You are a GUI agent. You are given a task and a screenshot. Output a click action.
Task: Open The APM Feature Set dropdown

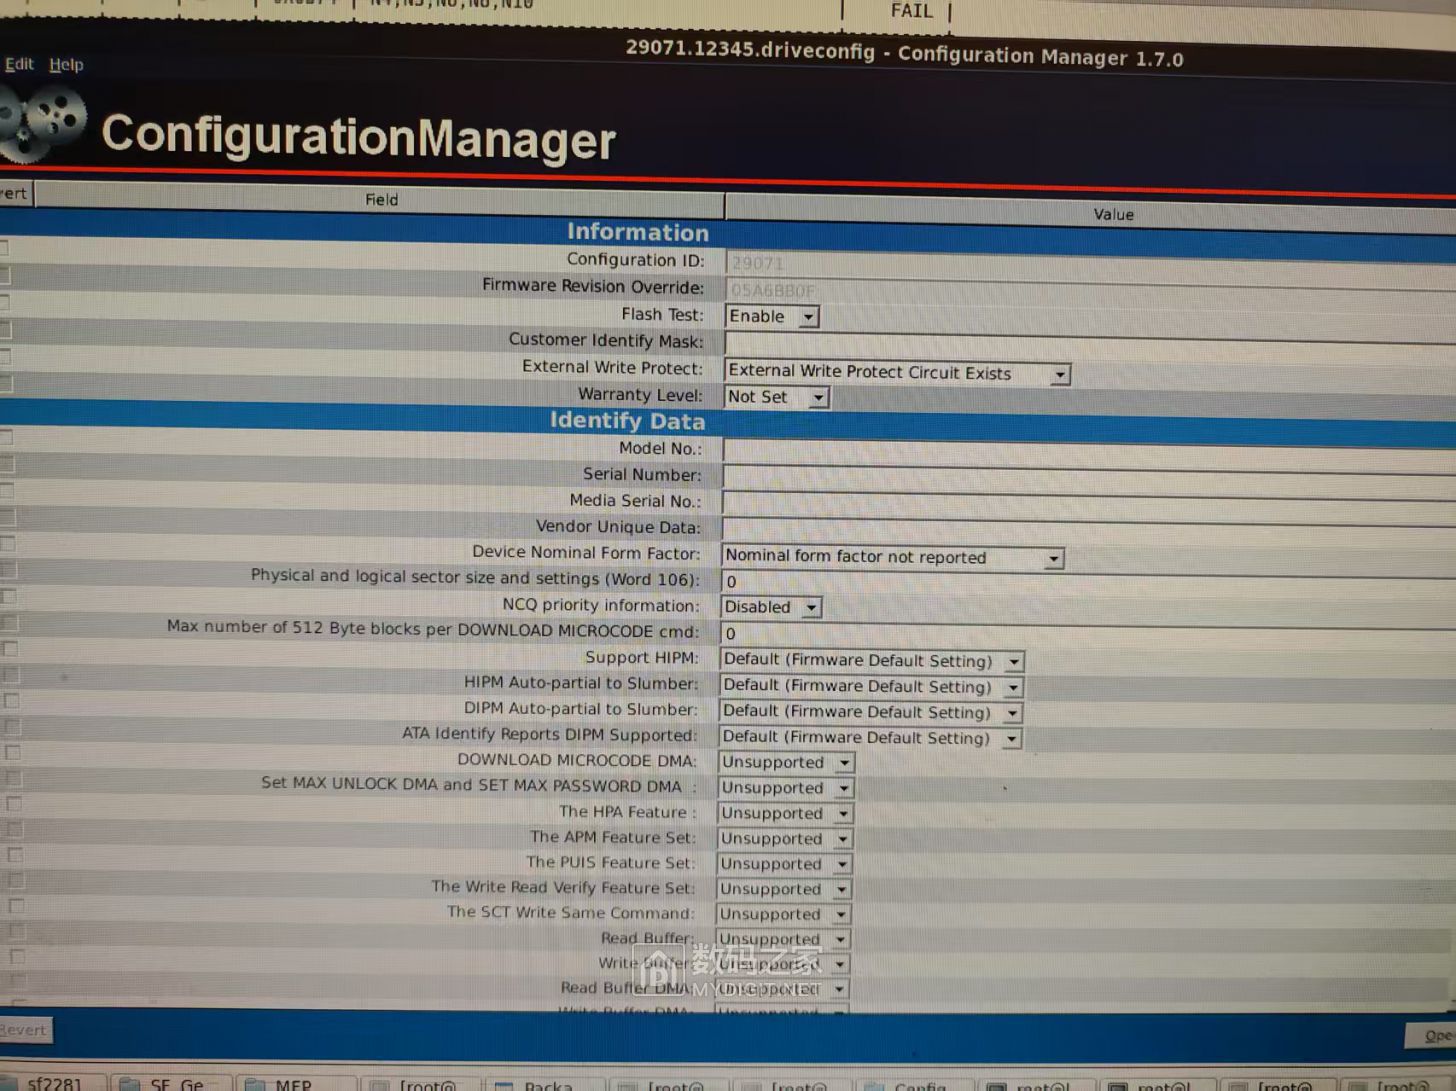785,839
